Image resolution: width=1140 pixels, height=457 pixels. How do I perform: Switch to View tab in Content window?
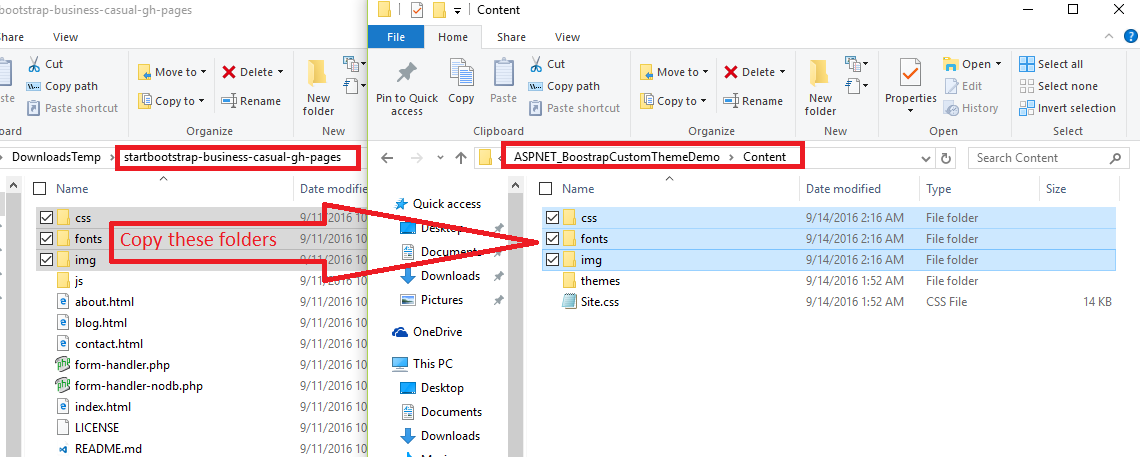[x=567, y=37]
